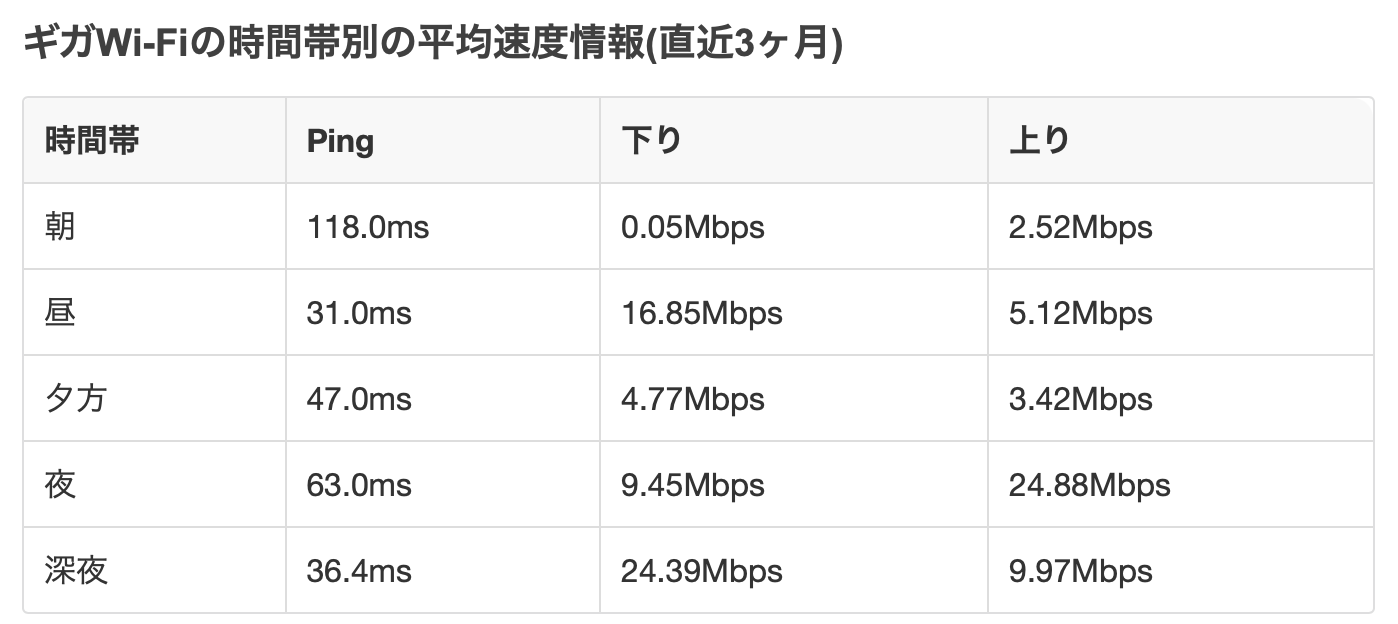The image size is (1398, 624).
Task: Select the 昼 row label
Action: (x=61, y=313)
